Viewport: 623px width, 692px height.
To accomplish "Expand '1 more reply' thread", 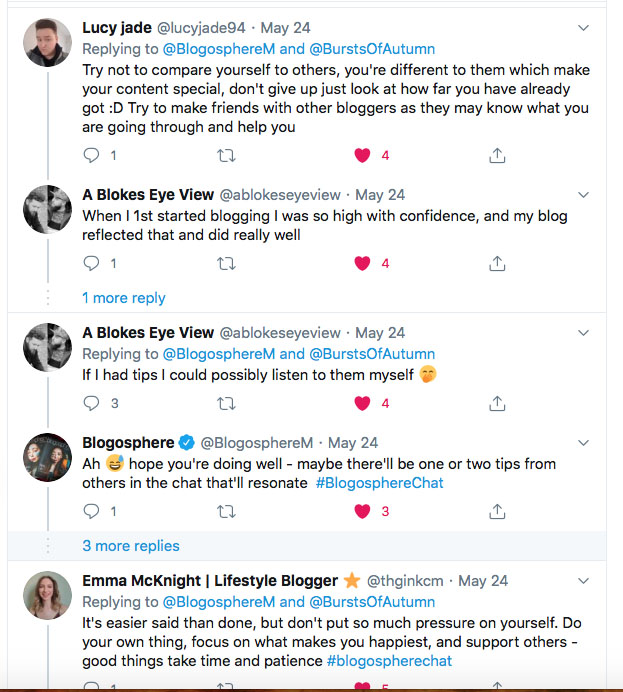I will 123,298.
